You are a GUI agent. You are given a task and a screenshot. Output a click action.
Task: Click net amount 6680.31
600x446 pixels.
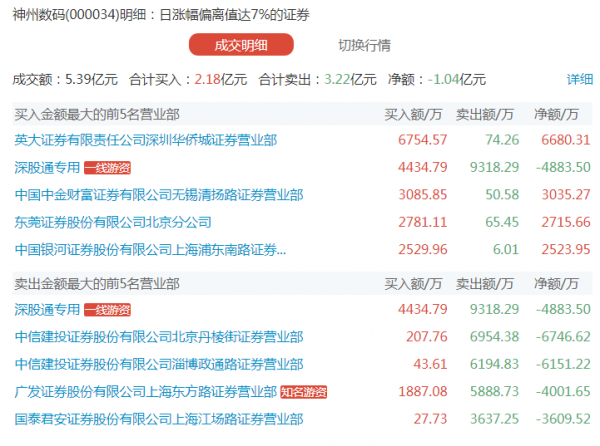tap(566, 140)
